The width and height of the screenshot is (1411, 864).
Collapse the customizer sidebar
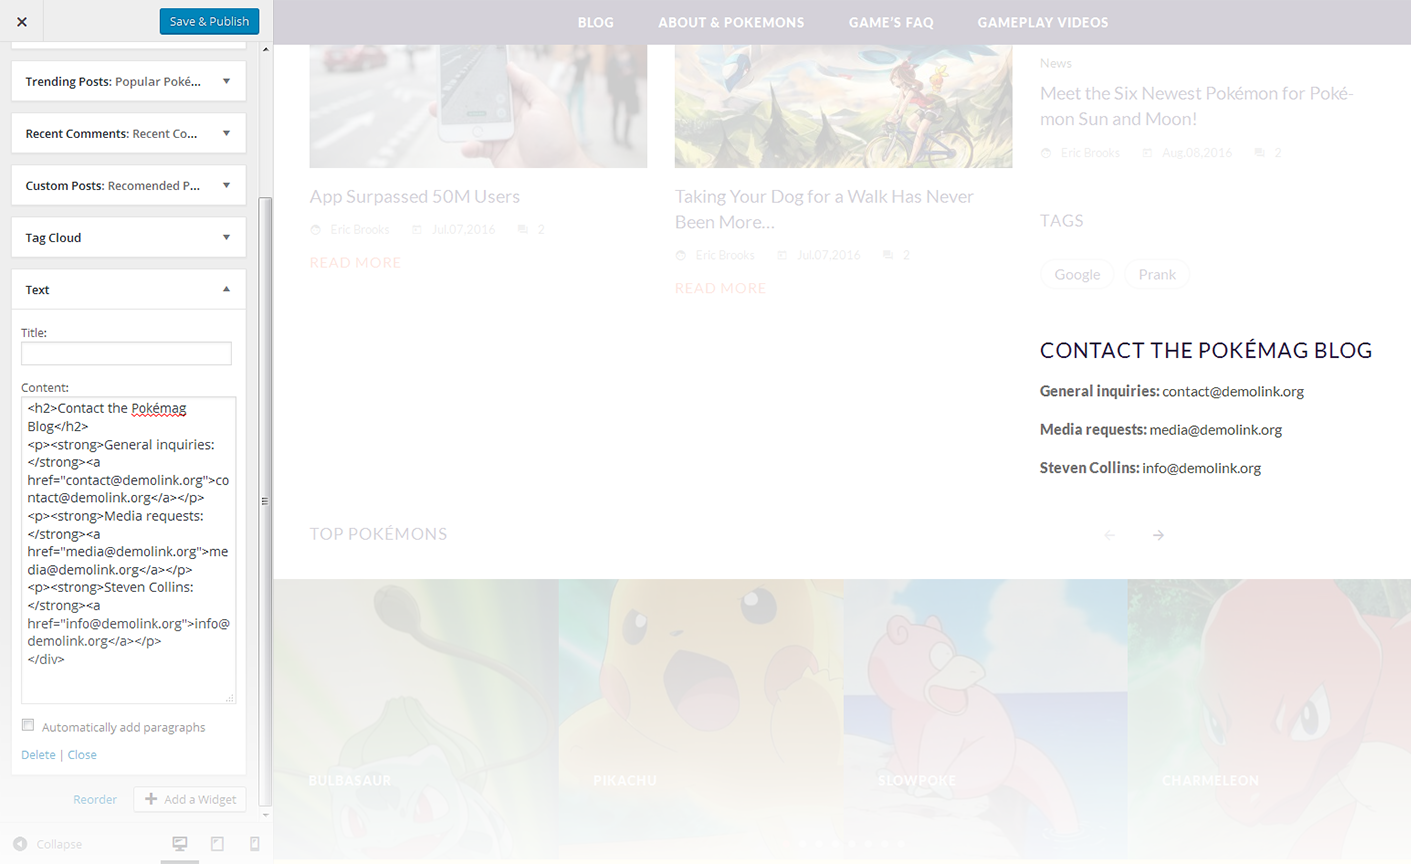point(48,844)
